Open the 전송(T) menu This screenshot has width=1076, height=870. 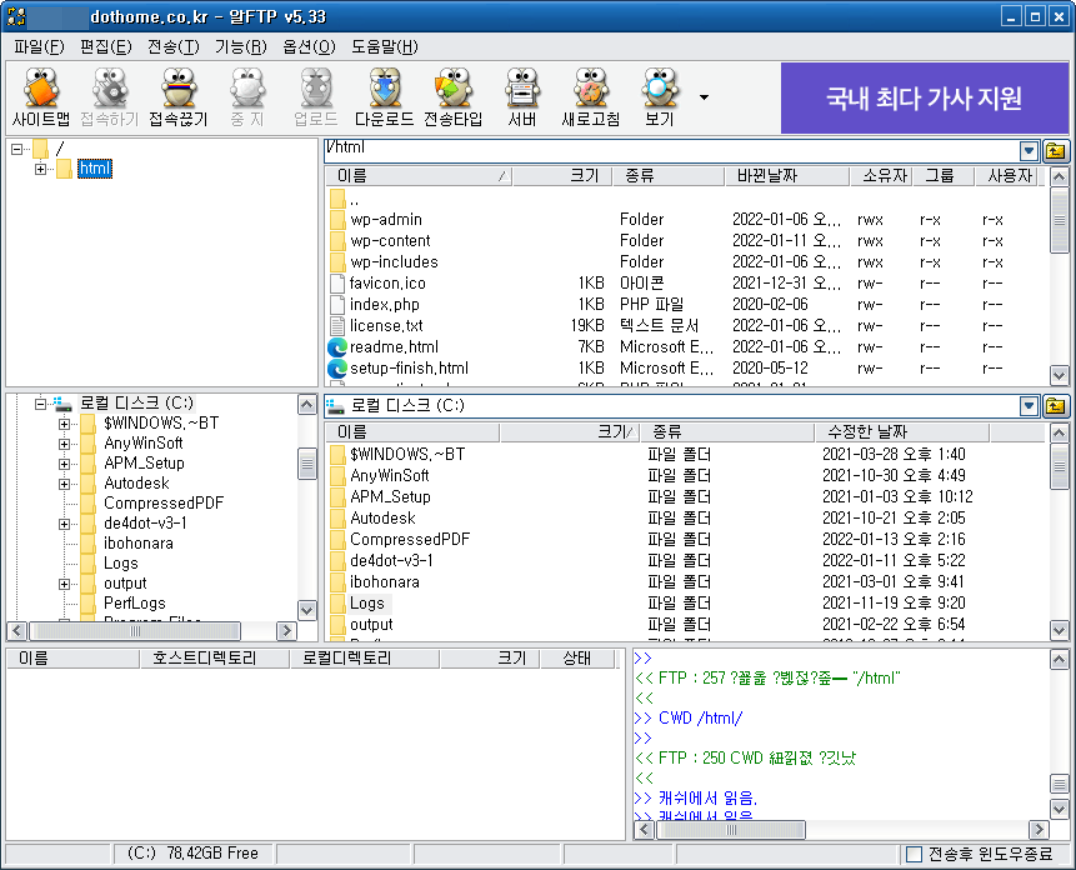(173, 47)
